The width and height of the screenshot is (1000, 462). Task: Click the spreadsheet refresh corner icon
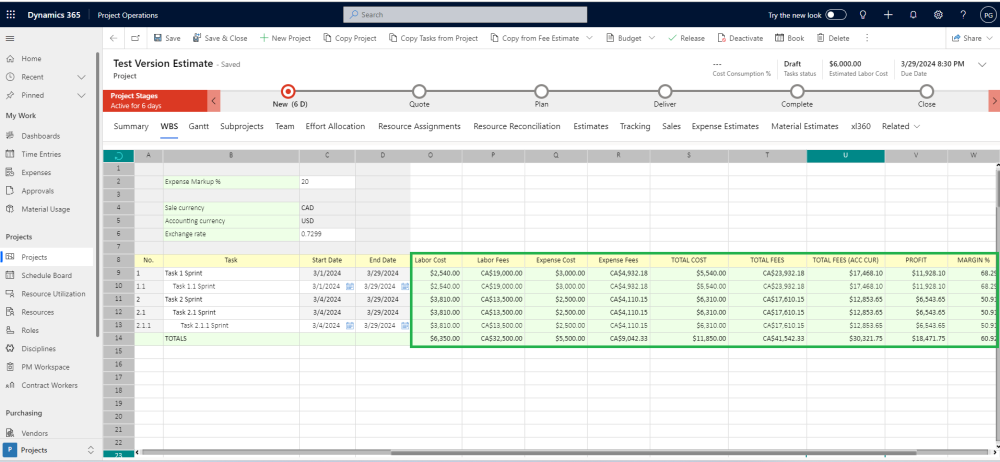119,156
